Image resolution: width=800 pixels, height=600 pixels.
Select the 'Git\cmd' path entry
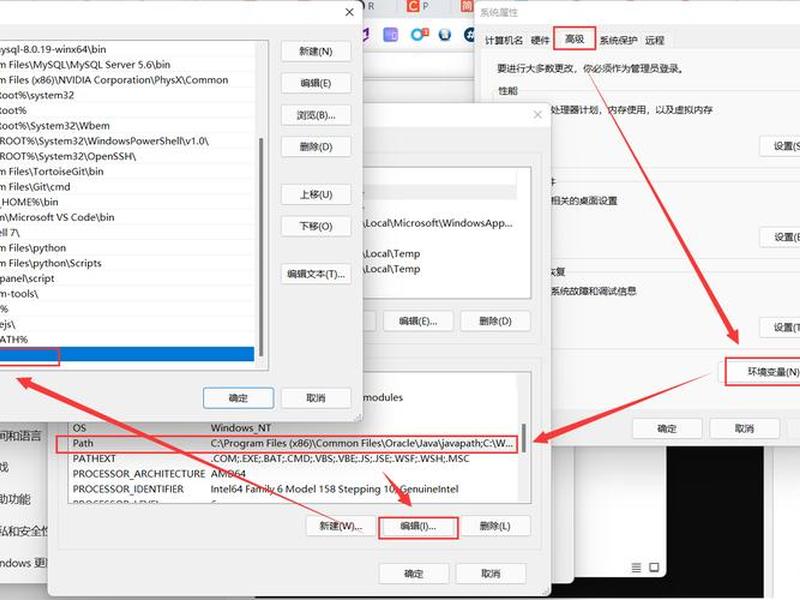point(127,187)
